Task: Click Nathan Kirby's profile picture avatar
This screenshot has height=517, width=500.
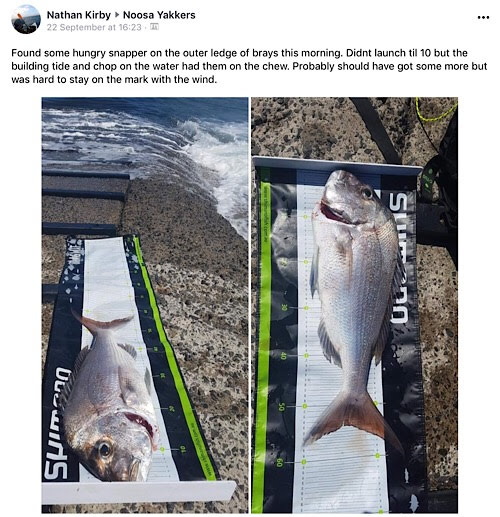Action: [26, 19]
